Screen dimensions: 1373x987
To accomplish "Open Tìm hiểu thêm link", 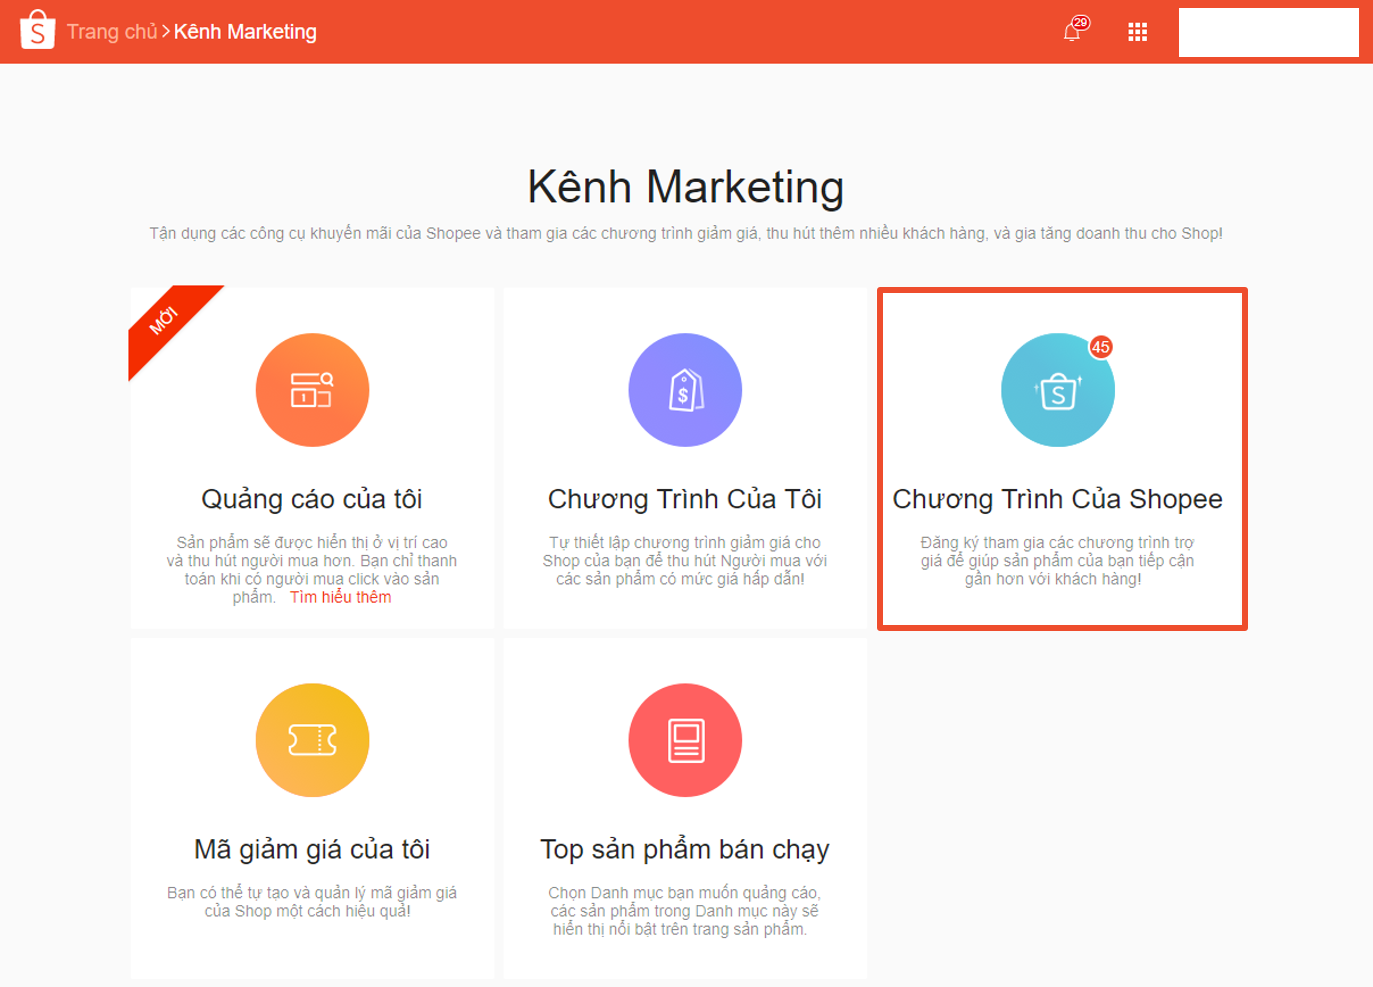I will [340, 597].
